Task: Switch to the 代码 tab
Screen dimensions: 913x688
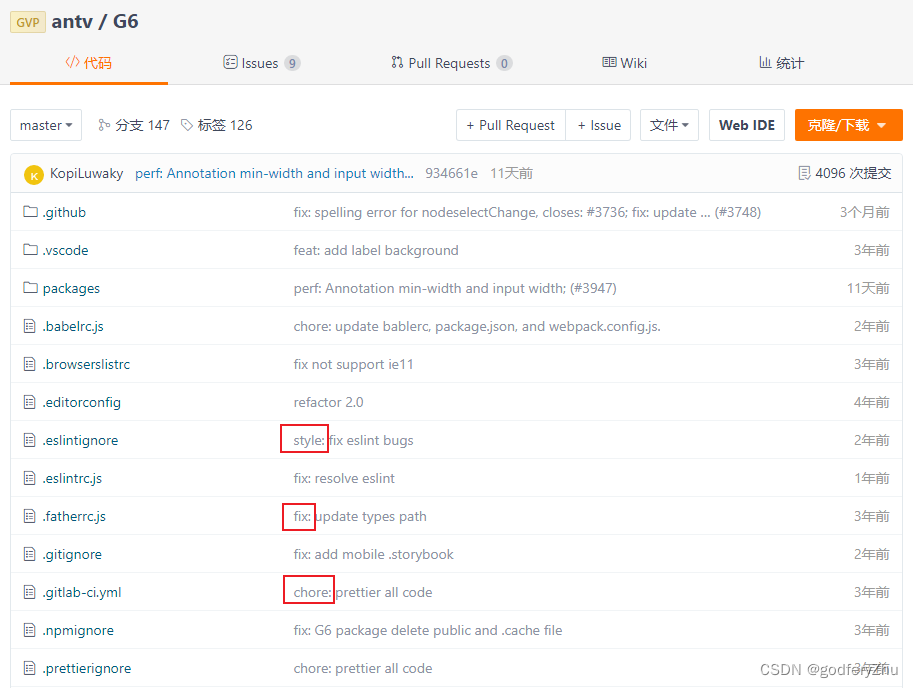Action: click(89, 63)
